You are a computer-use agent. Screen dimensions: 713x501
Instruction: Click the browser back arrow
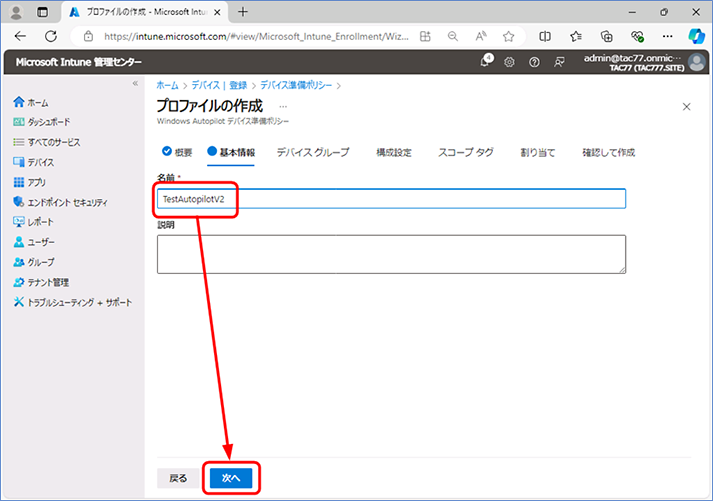[x=20, y=36]
